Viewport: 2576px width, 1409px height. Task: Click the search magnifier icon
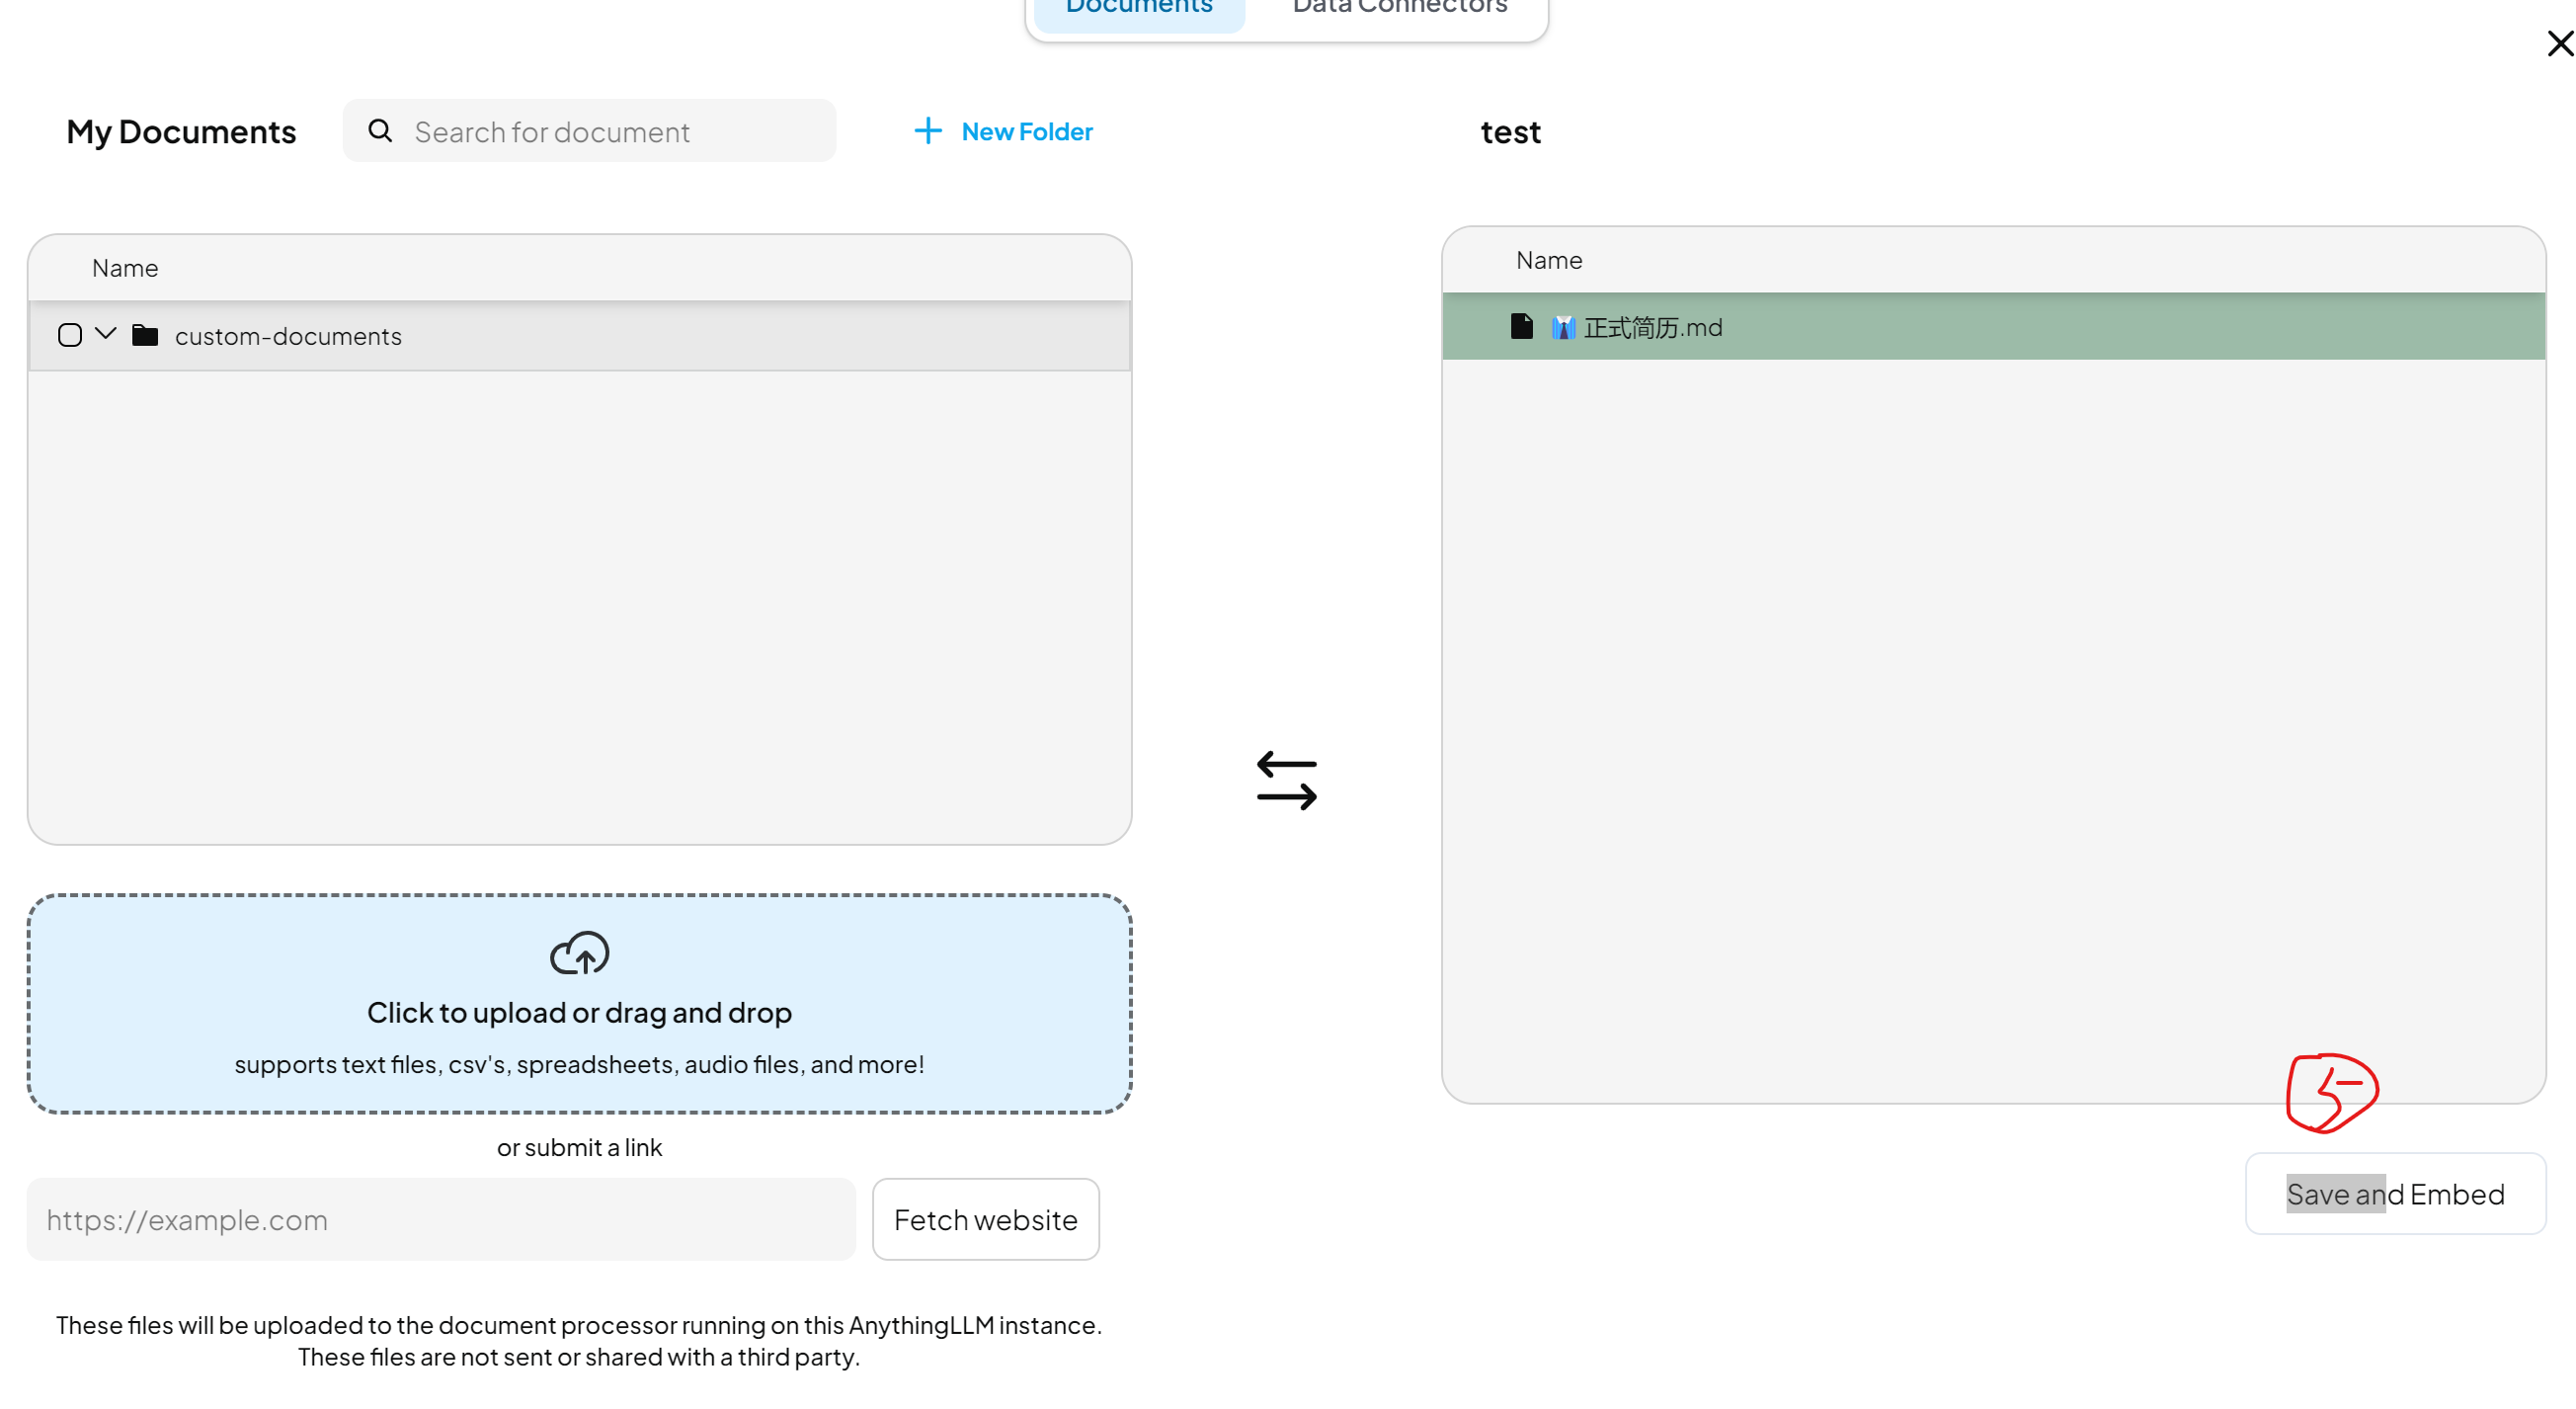380,131
